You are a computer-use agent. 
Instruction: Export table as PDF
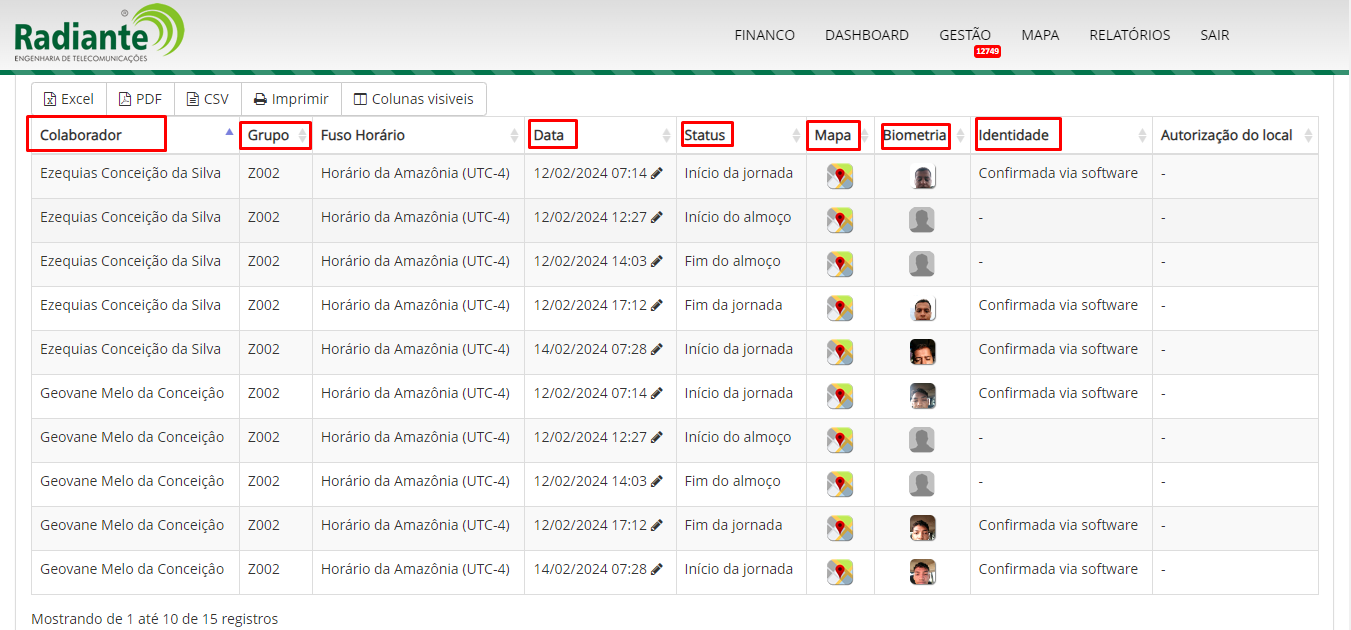click(x=140, y=99)
